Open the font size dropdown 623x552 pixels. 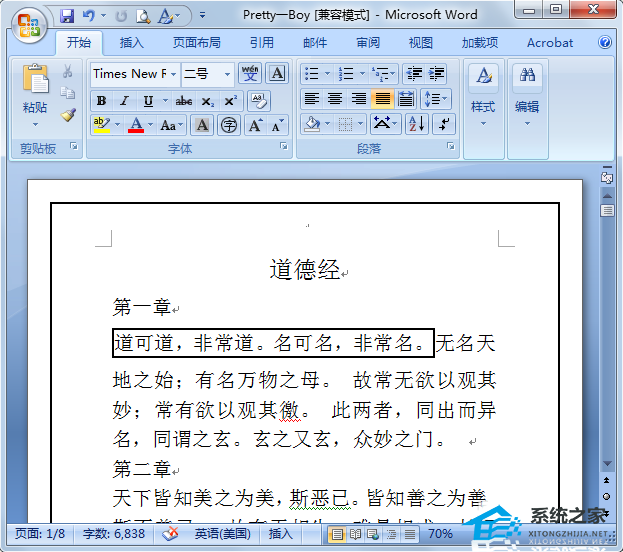(228, 74)
